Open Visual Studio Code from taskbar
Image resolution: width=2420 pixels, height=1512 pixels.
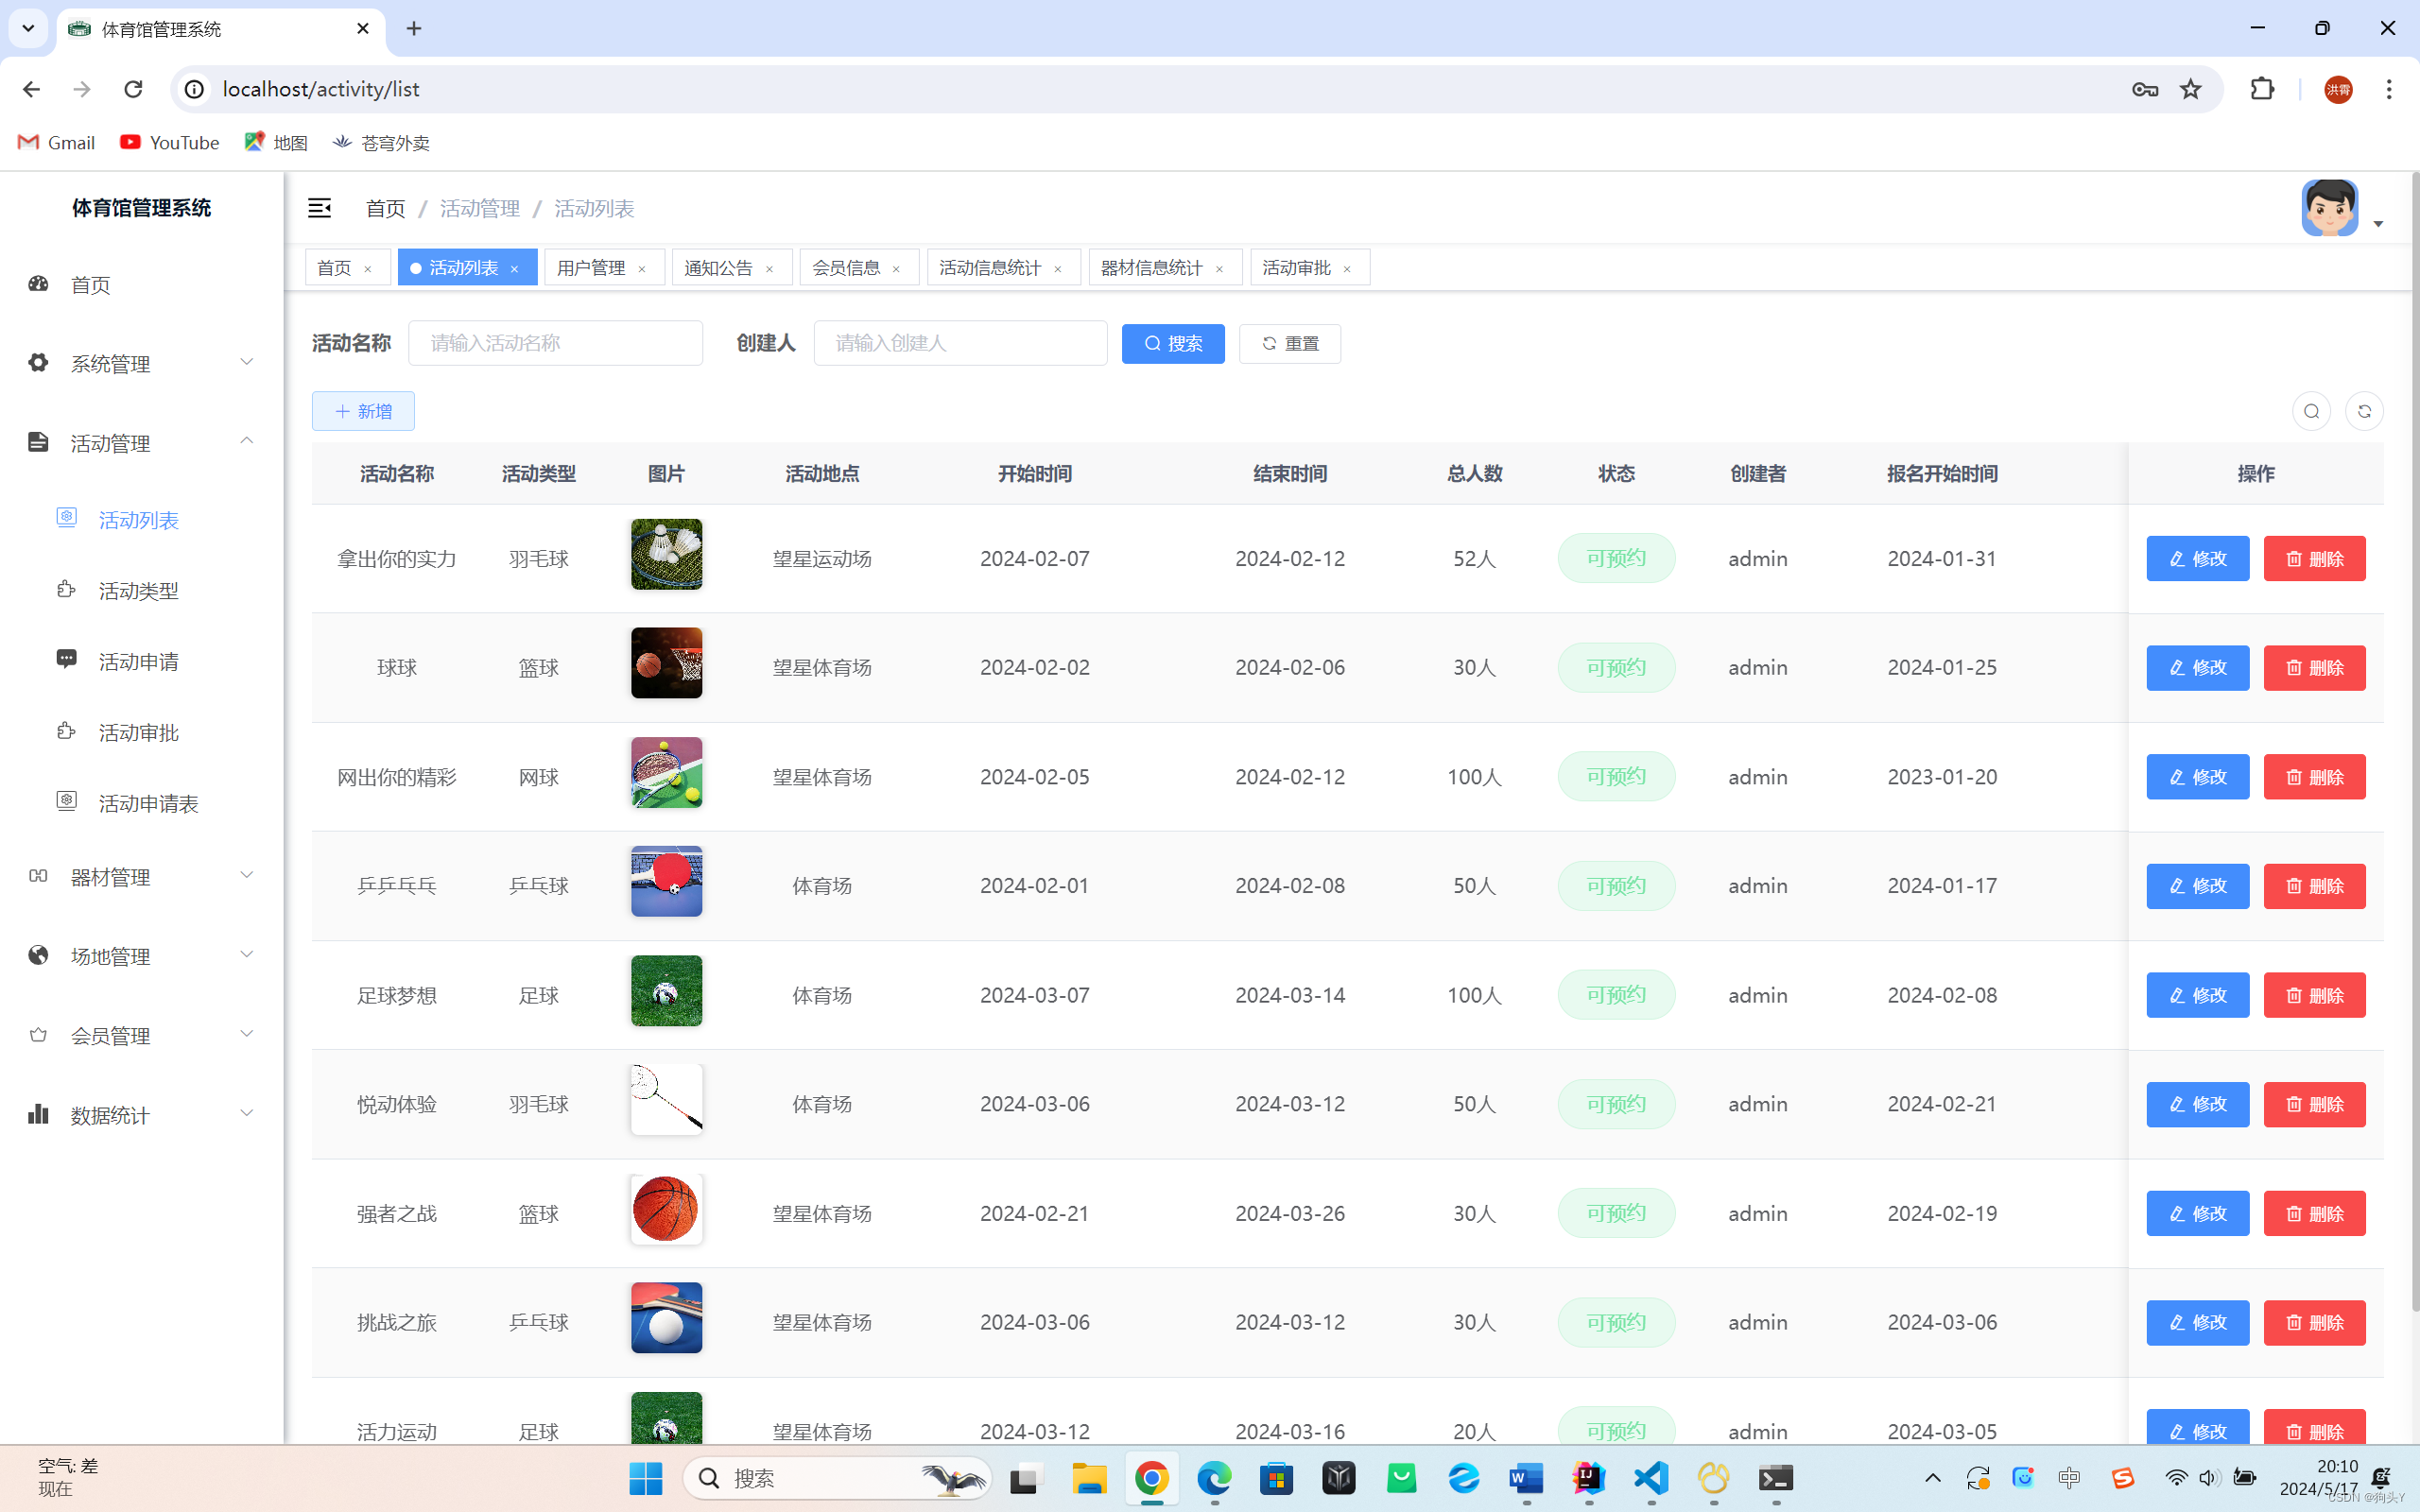pos(1651,1478)
